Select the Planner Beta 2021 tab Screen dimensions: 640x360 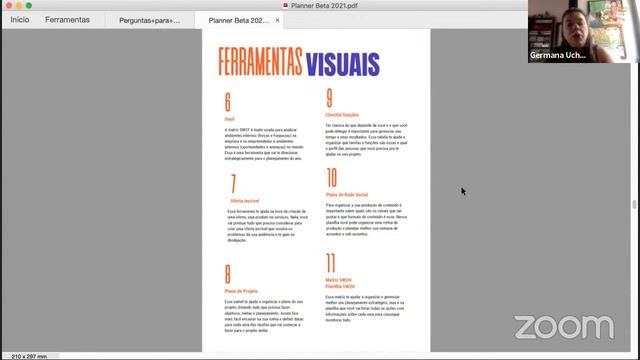pos(239,20)
